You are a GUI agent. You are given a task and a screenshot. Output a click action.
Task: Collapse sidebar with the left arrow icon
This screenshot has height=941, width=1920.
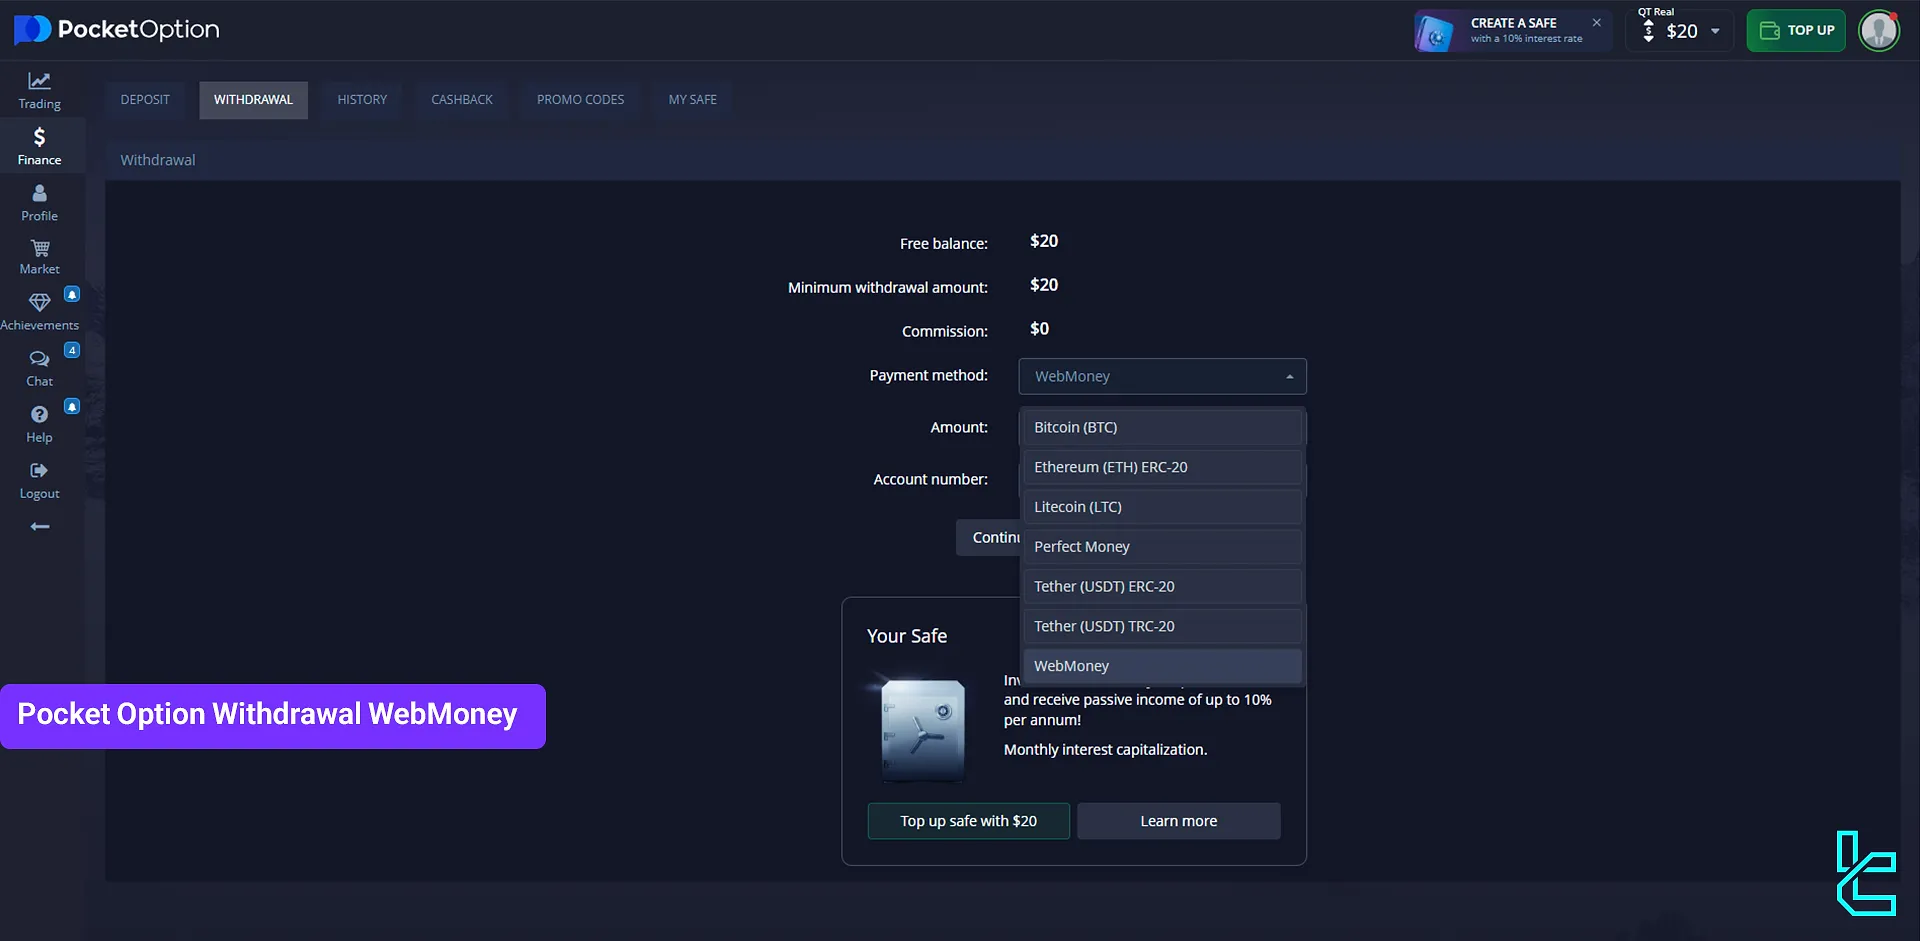(39, 526)
